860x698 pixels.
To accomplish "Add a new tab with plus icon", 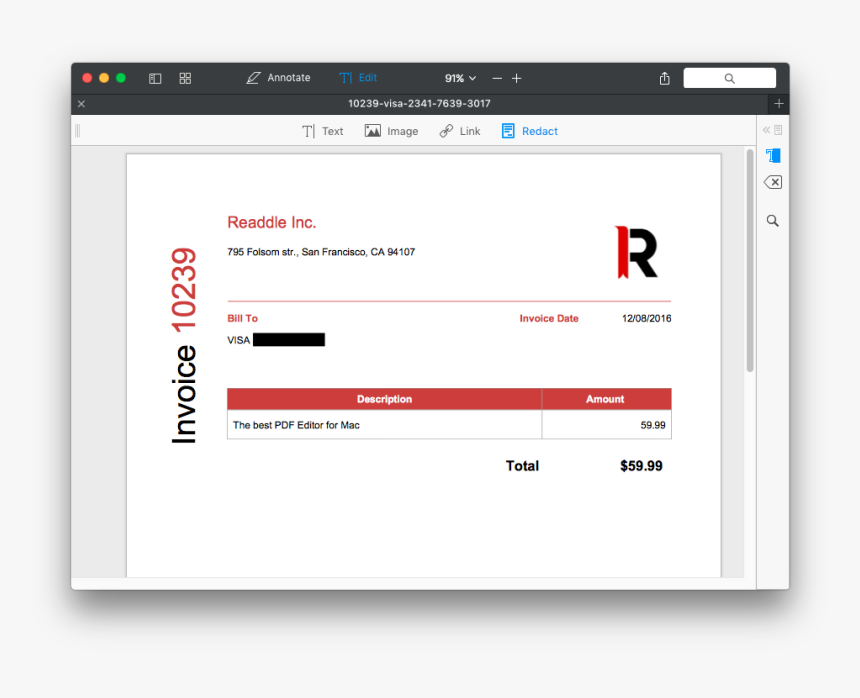I will 779,104.
